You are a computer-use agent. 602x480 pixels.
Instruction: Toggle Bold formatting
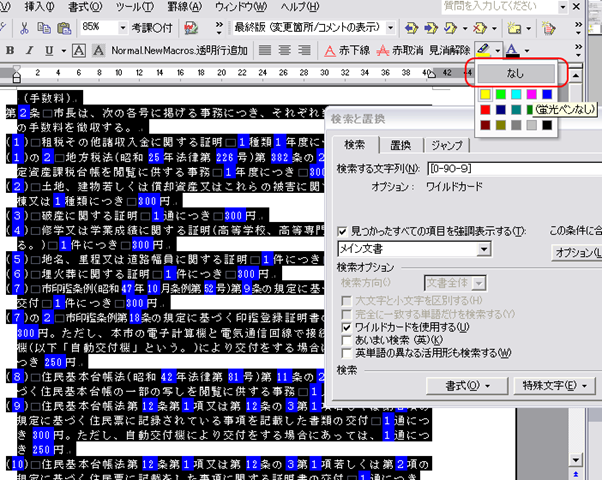[10, 50]
